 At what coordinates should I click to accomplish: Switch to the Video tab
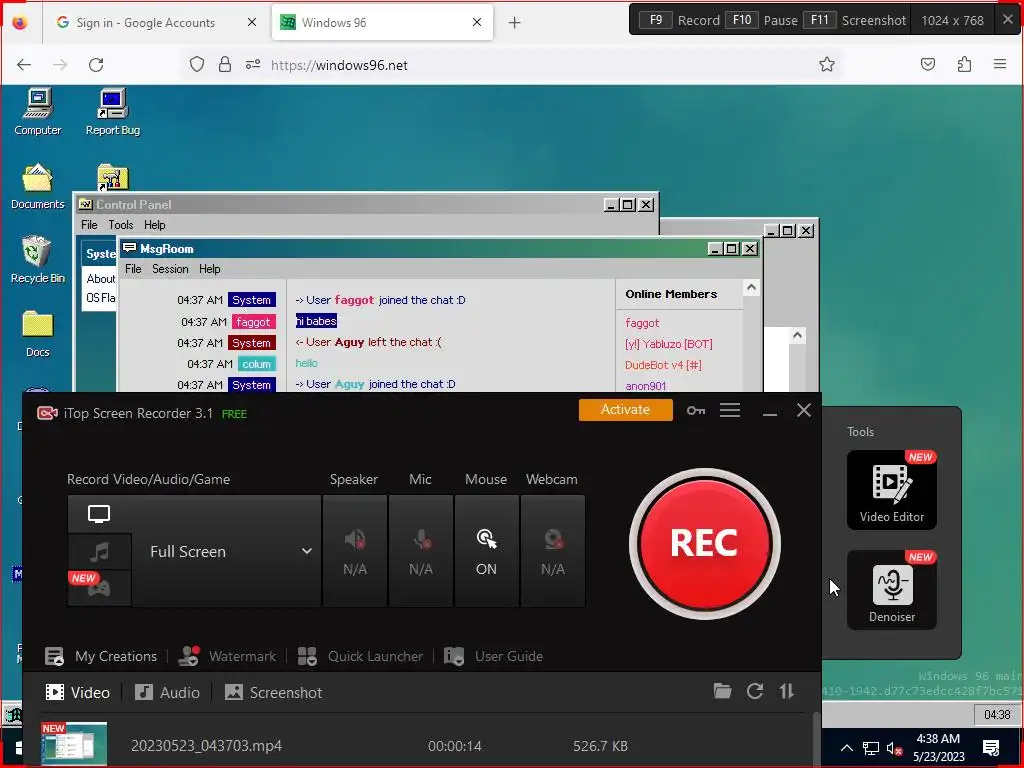[77, 692]
